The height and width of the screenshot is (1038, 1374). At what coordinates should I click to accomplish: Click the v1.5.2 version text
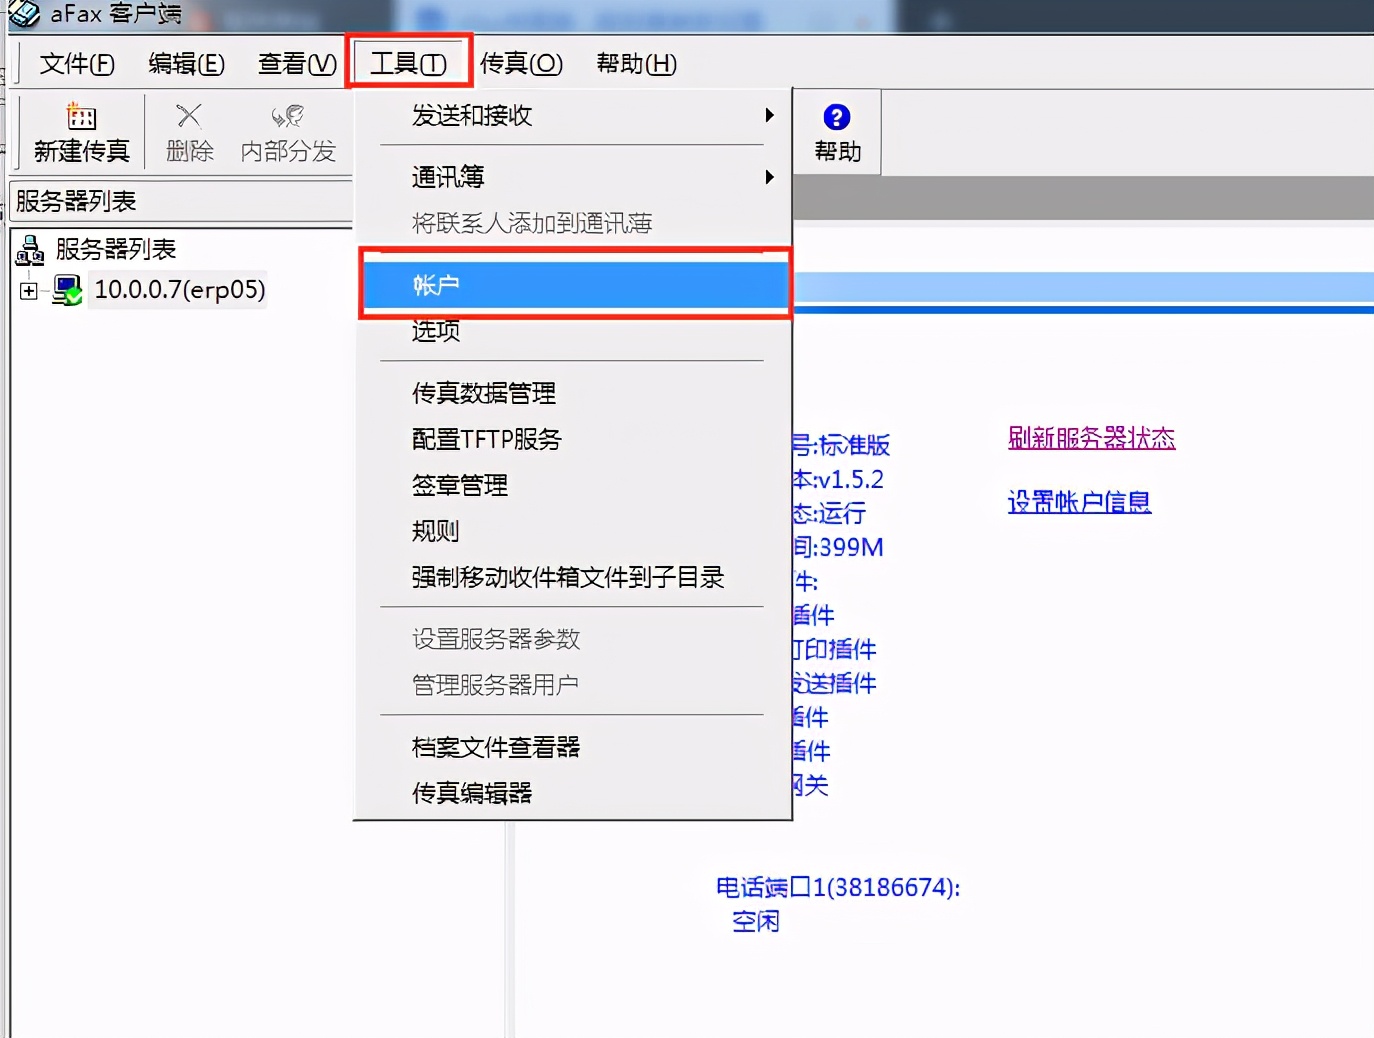pyautogui.click(x=851, y=479)
